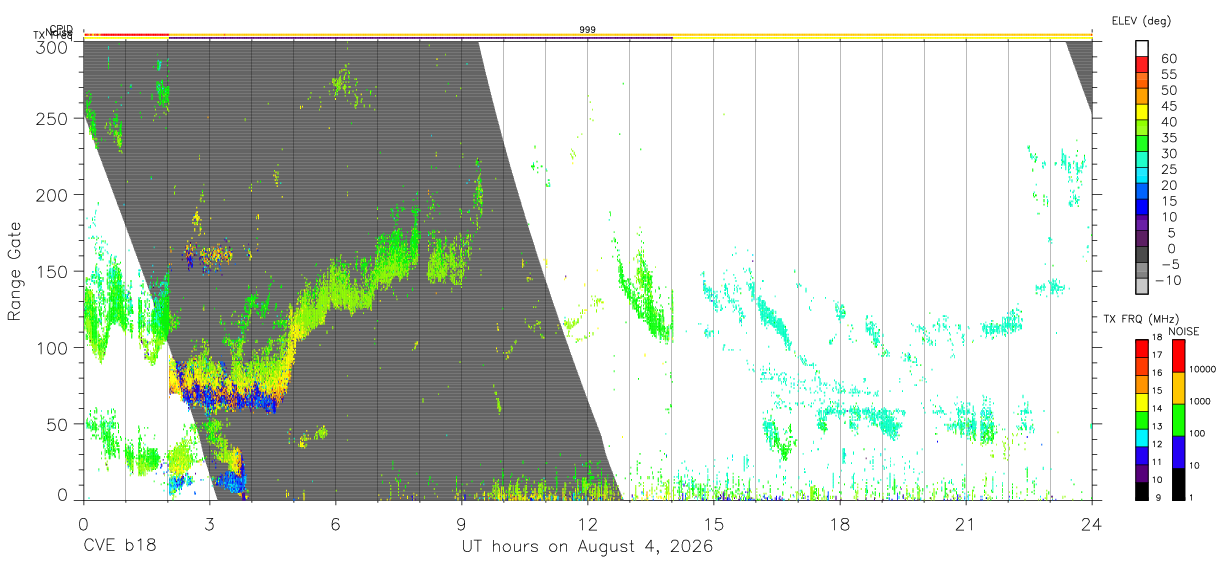Click the 'Range Gate' y-axis title
The width and height of the screenshot is (1228, 567).
click(15, 272)
